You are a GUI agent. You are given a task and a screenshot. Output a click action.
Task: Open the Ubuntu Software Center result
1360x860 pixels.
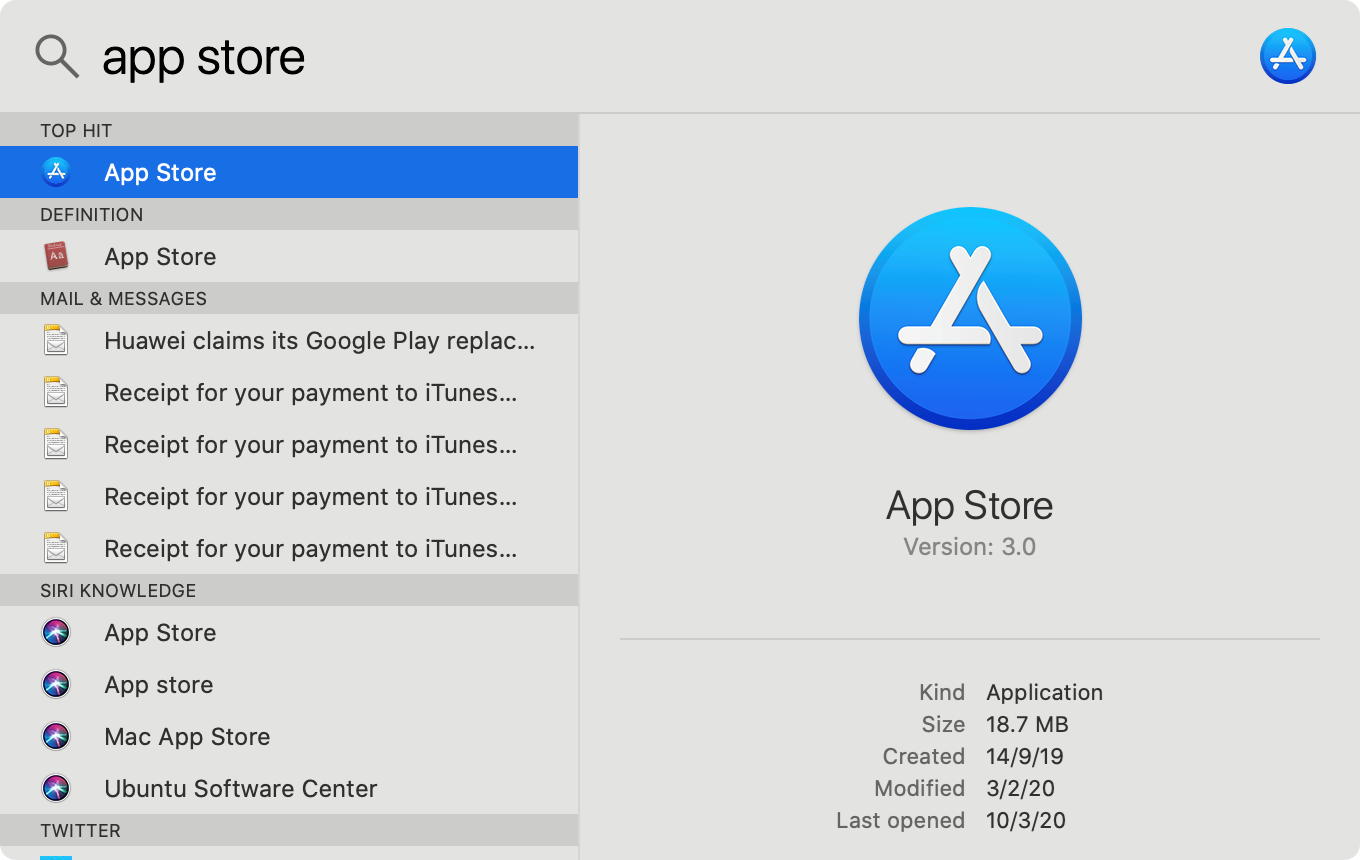click(240, 788)
